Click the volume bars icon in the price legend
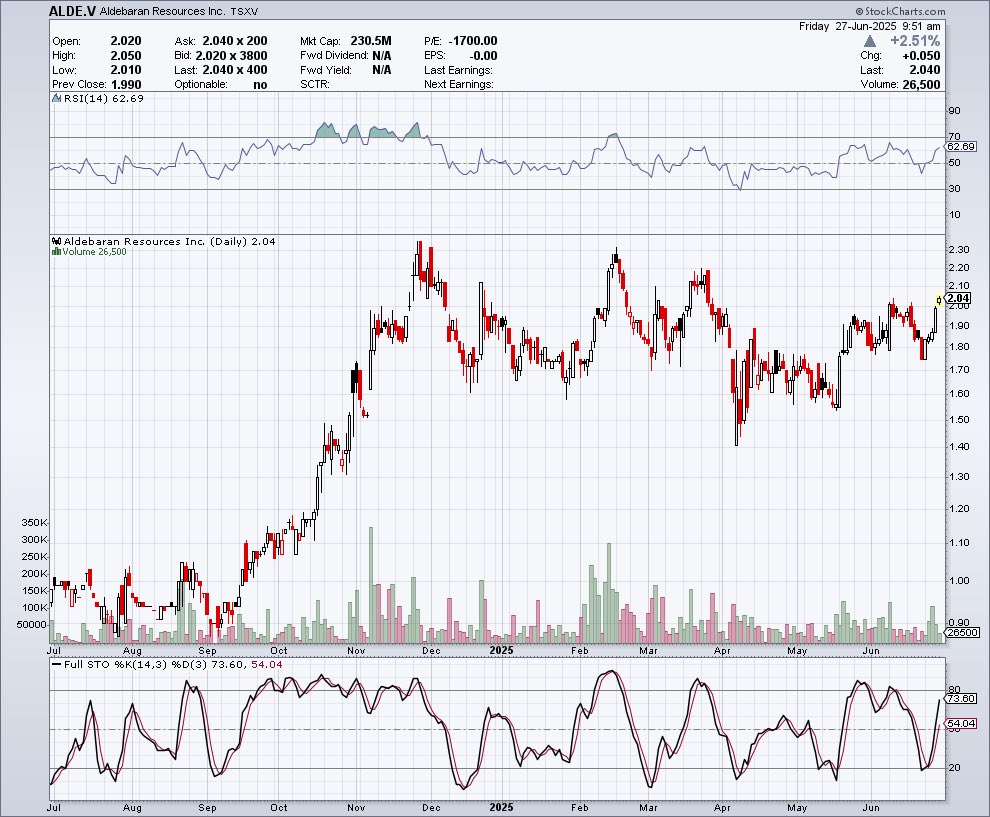 pos(57,251)
